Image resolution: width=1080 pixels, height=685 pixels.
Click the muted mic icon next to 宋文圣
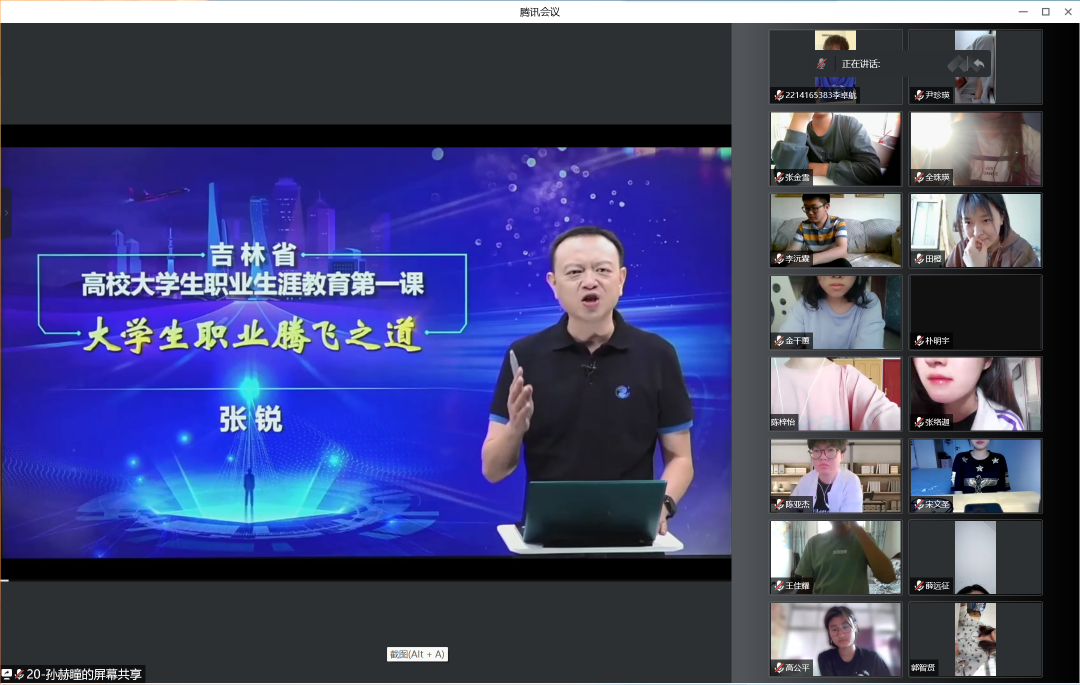click(x=918, y=504)
